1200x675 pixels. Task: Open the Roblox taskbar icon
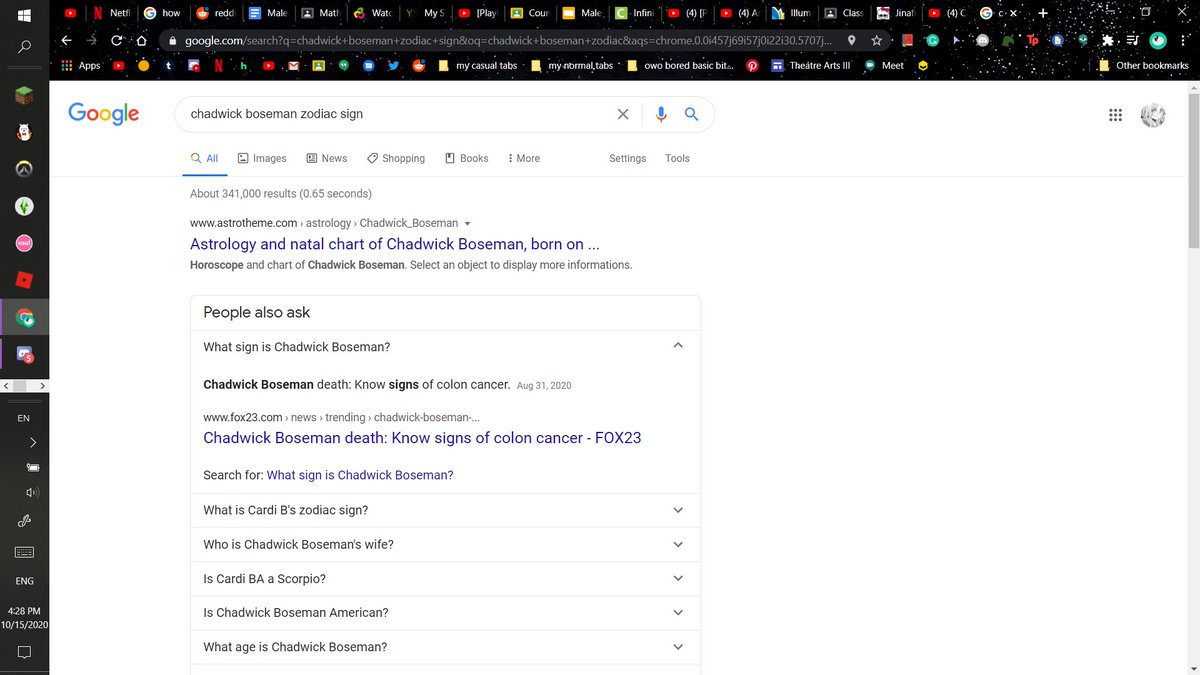point(24,279)
